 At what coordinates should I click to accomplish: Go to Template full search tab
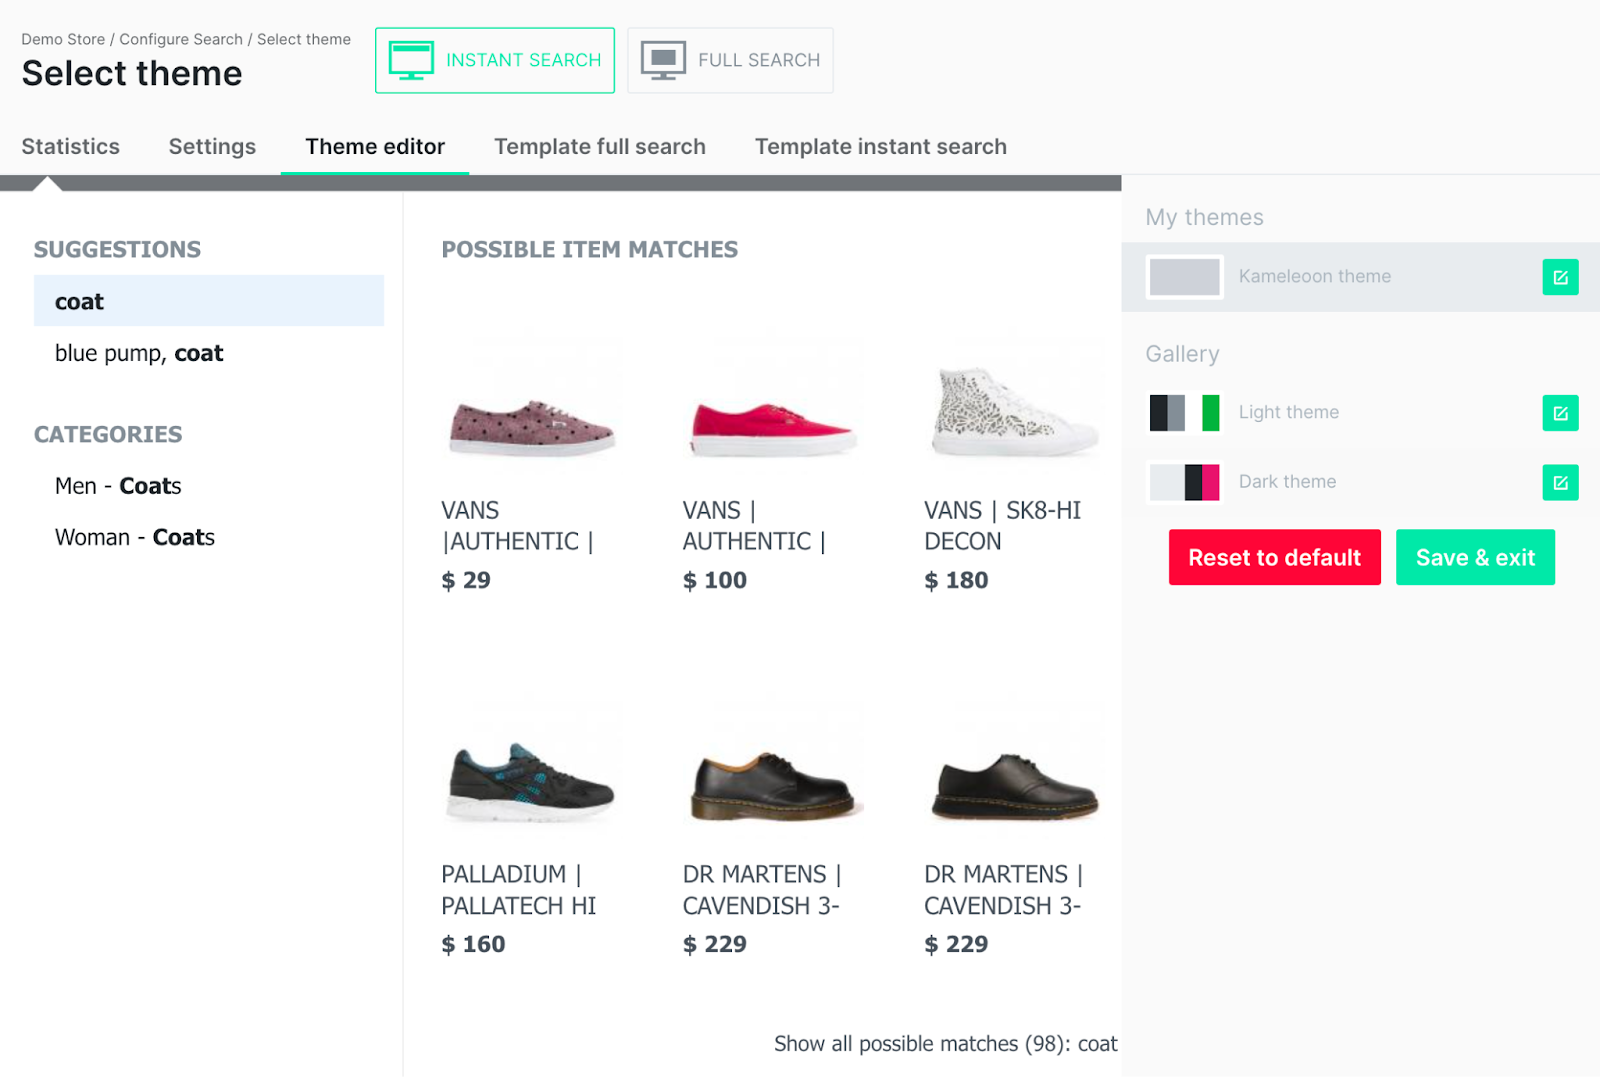600,147
